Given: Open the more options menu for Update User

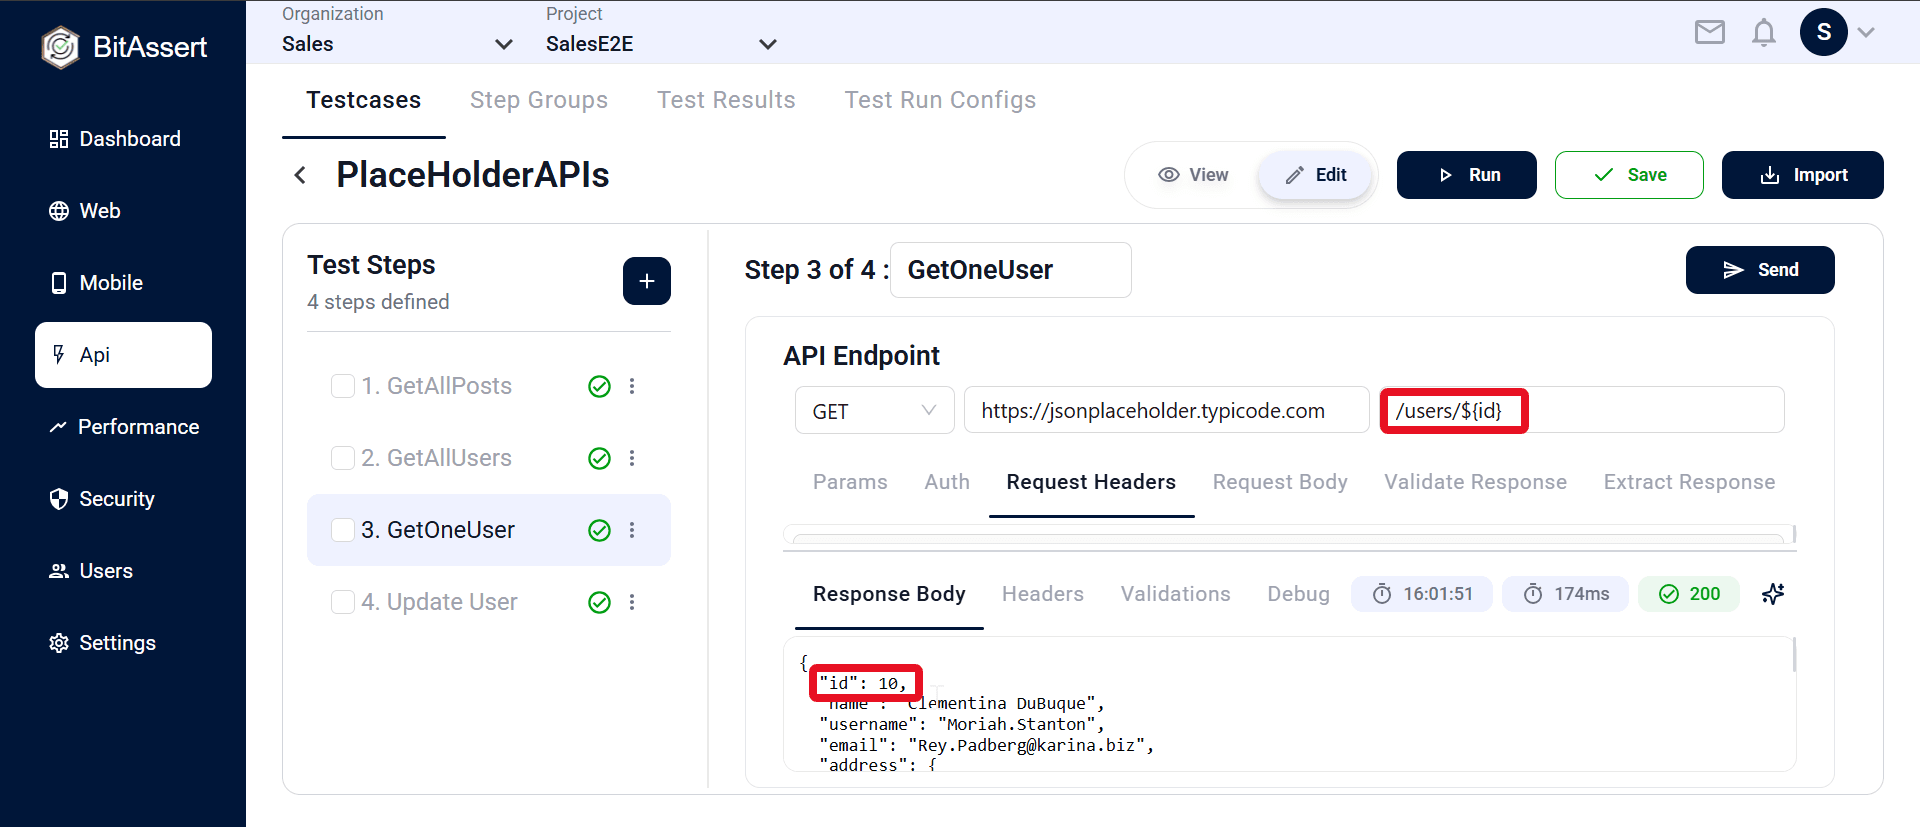Looking at the screenshot, I should (631, 602).
